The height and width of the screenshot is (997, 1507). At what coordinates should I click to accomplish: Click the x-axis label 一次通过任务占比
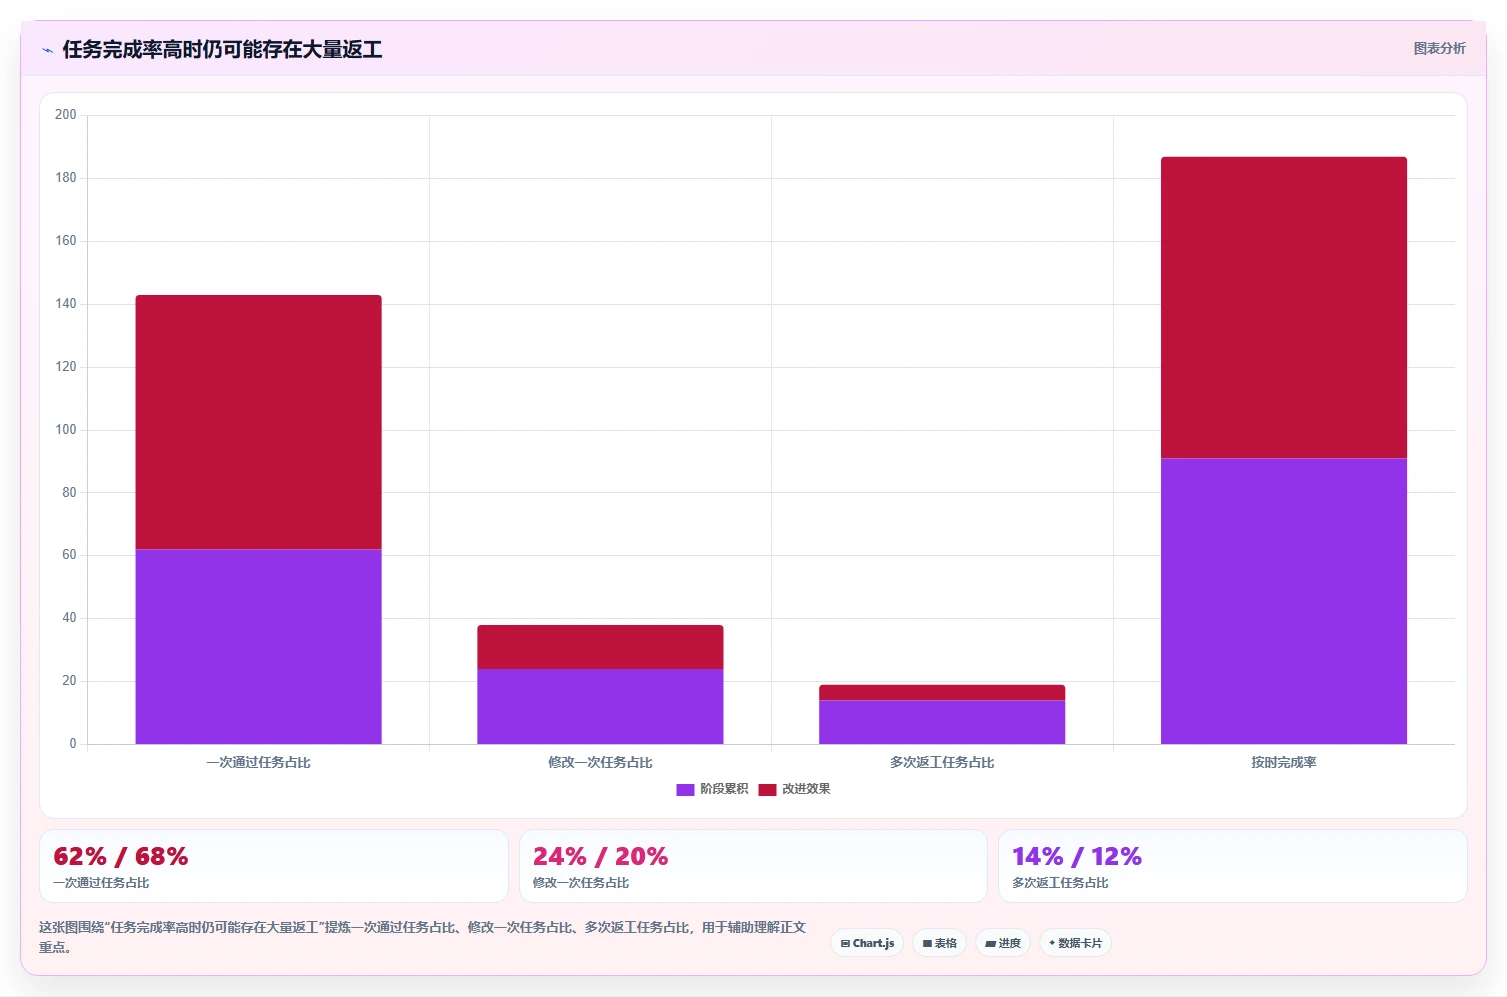click(258, 762)
